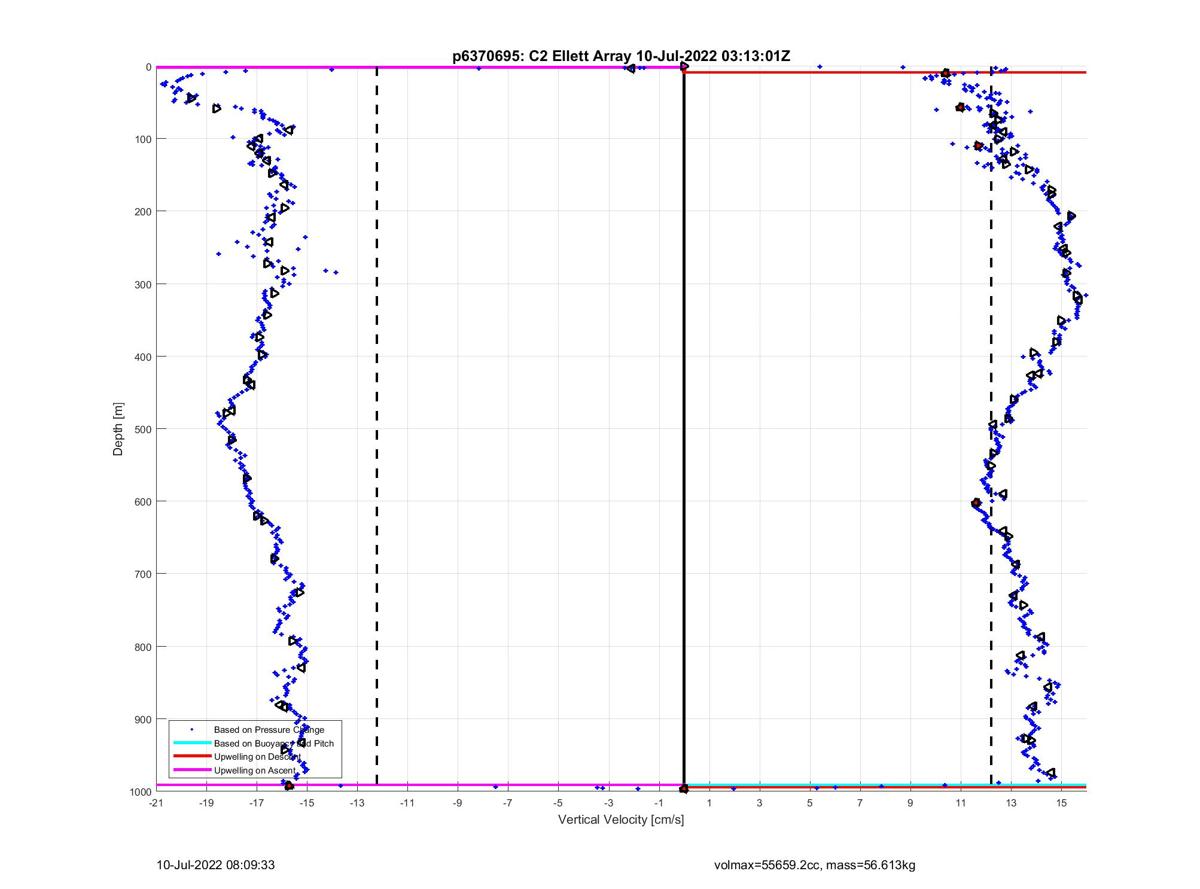This screenshot has width=1200, height=889.
Task: Click the positive velocity tick label '15'
Action: point(1061,802)
